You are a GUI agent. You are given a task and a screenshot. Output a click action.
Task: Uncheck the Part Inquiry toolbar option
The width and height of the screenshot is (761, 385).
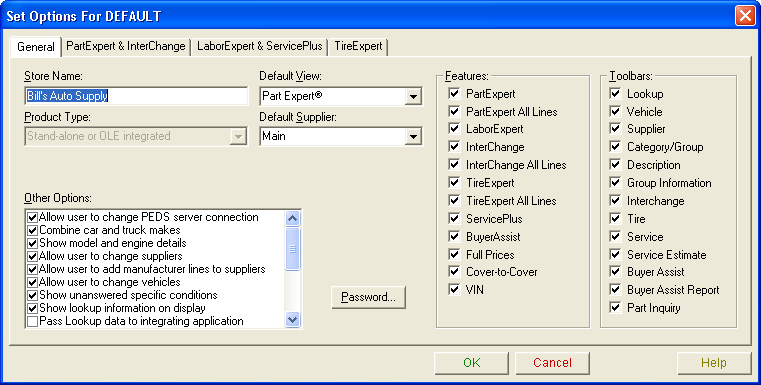tap(615, 308)
